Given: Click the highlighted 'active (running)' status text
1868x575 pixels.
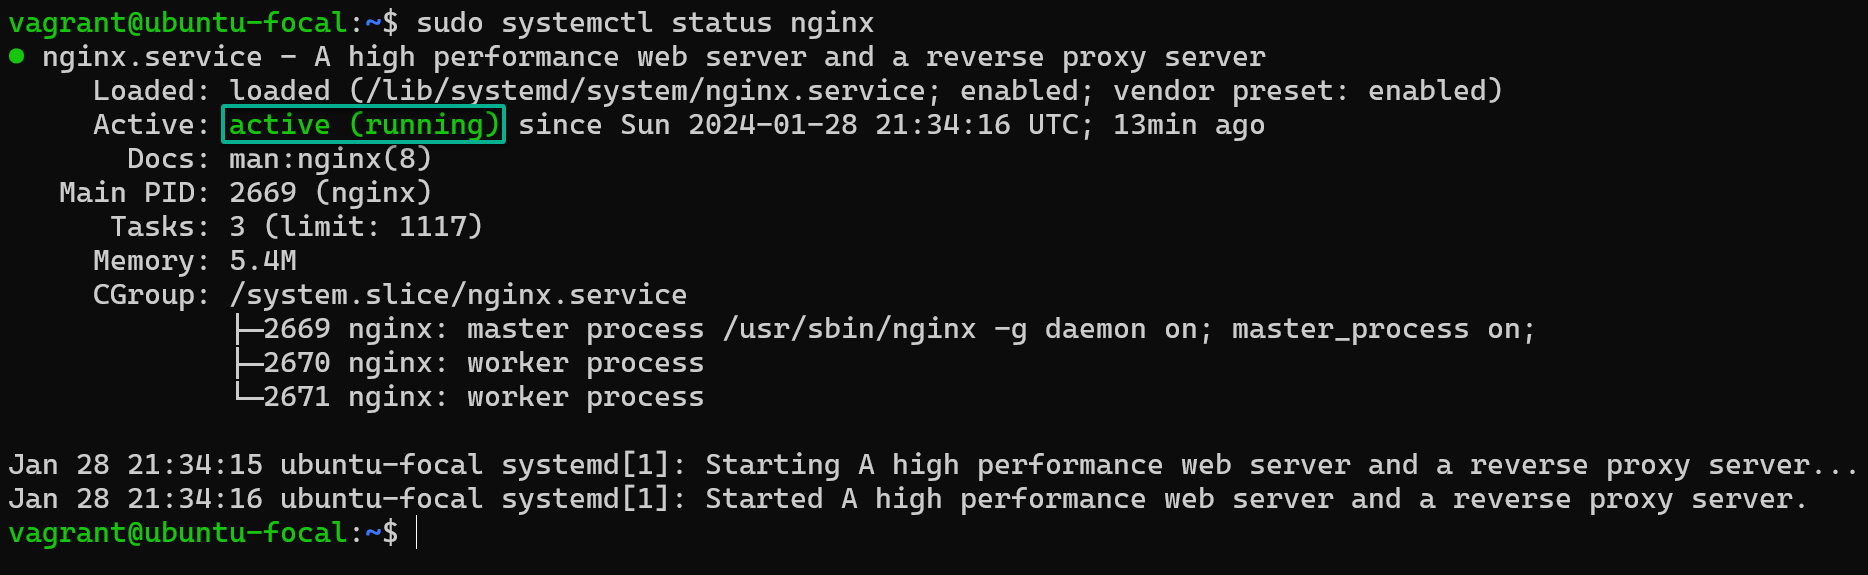Looking at the screenshot, I should [x=363, y=125].
